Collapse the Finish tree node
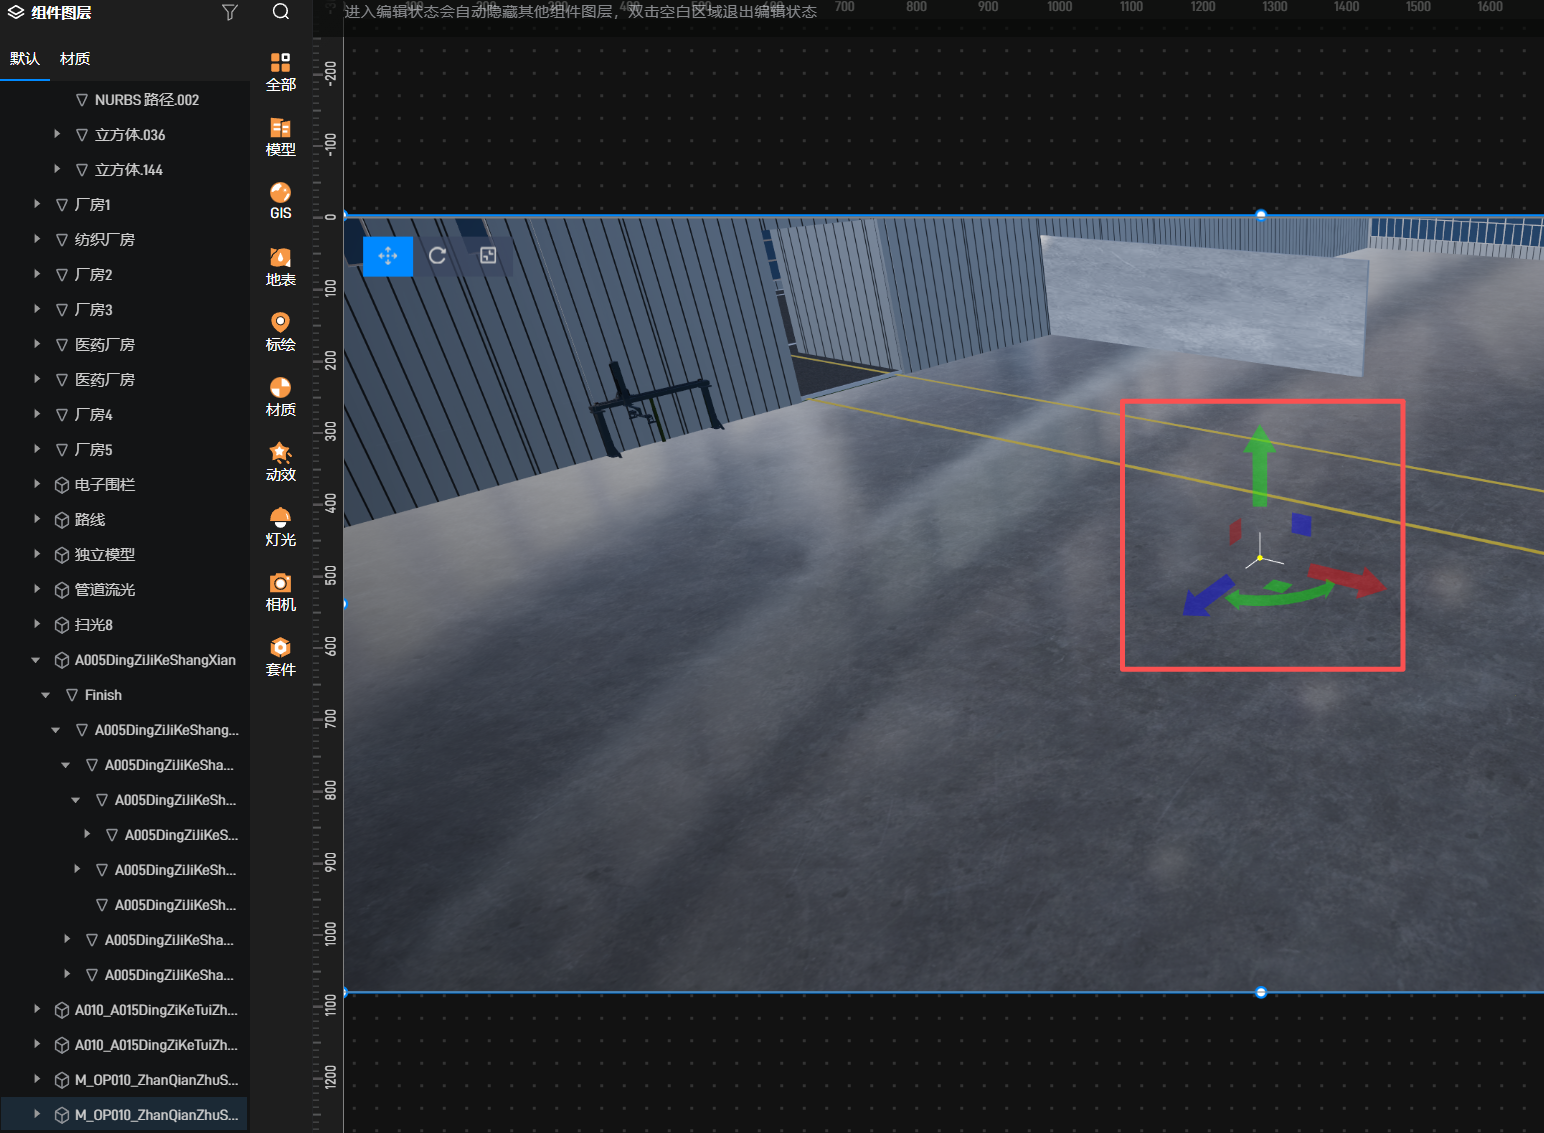1544x1133 pixels. click(x=46, y=695)
